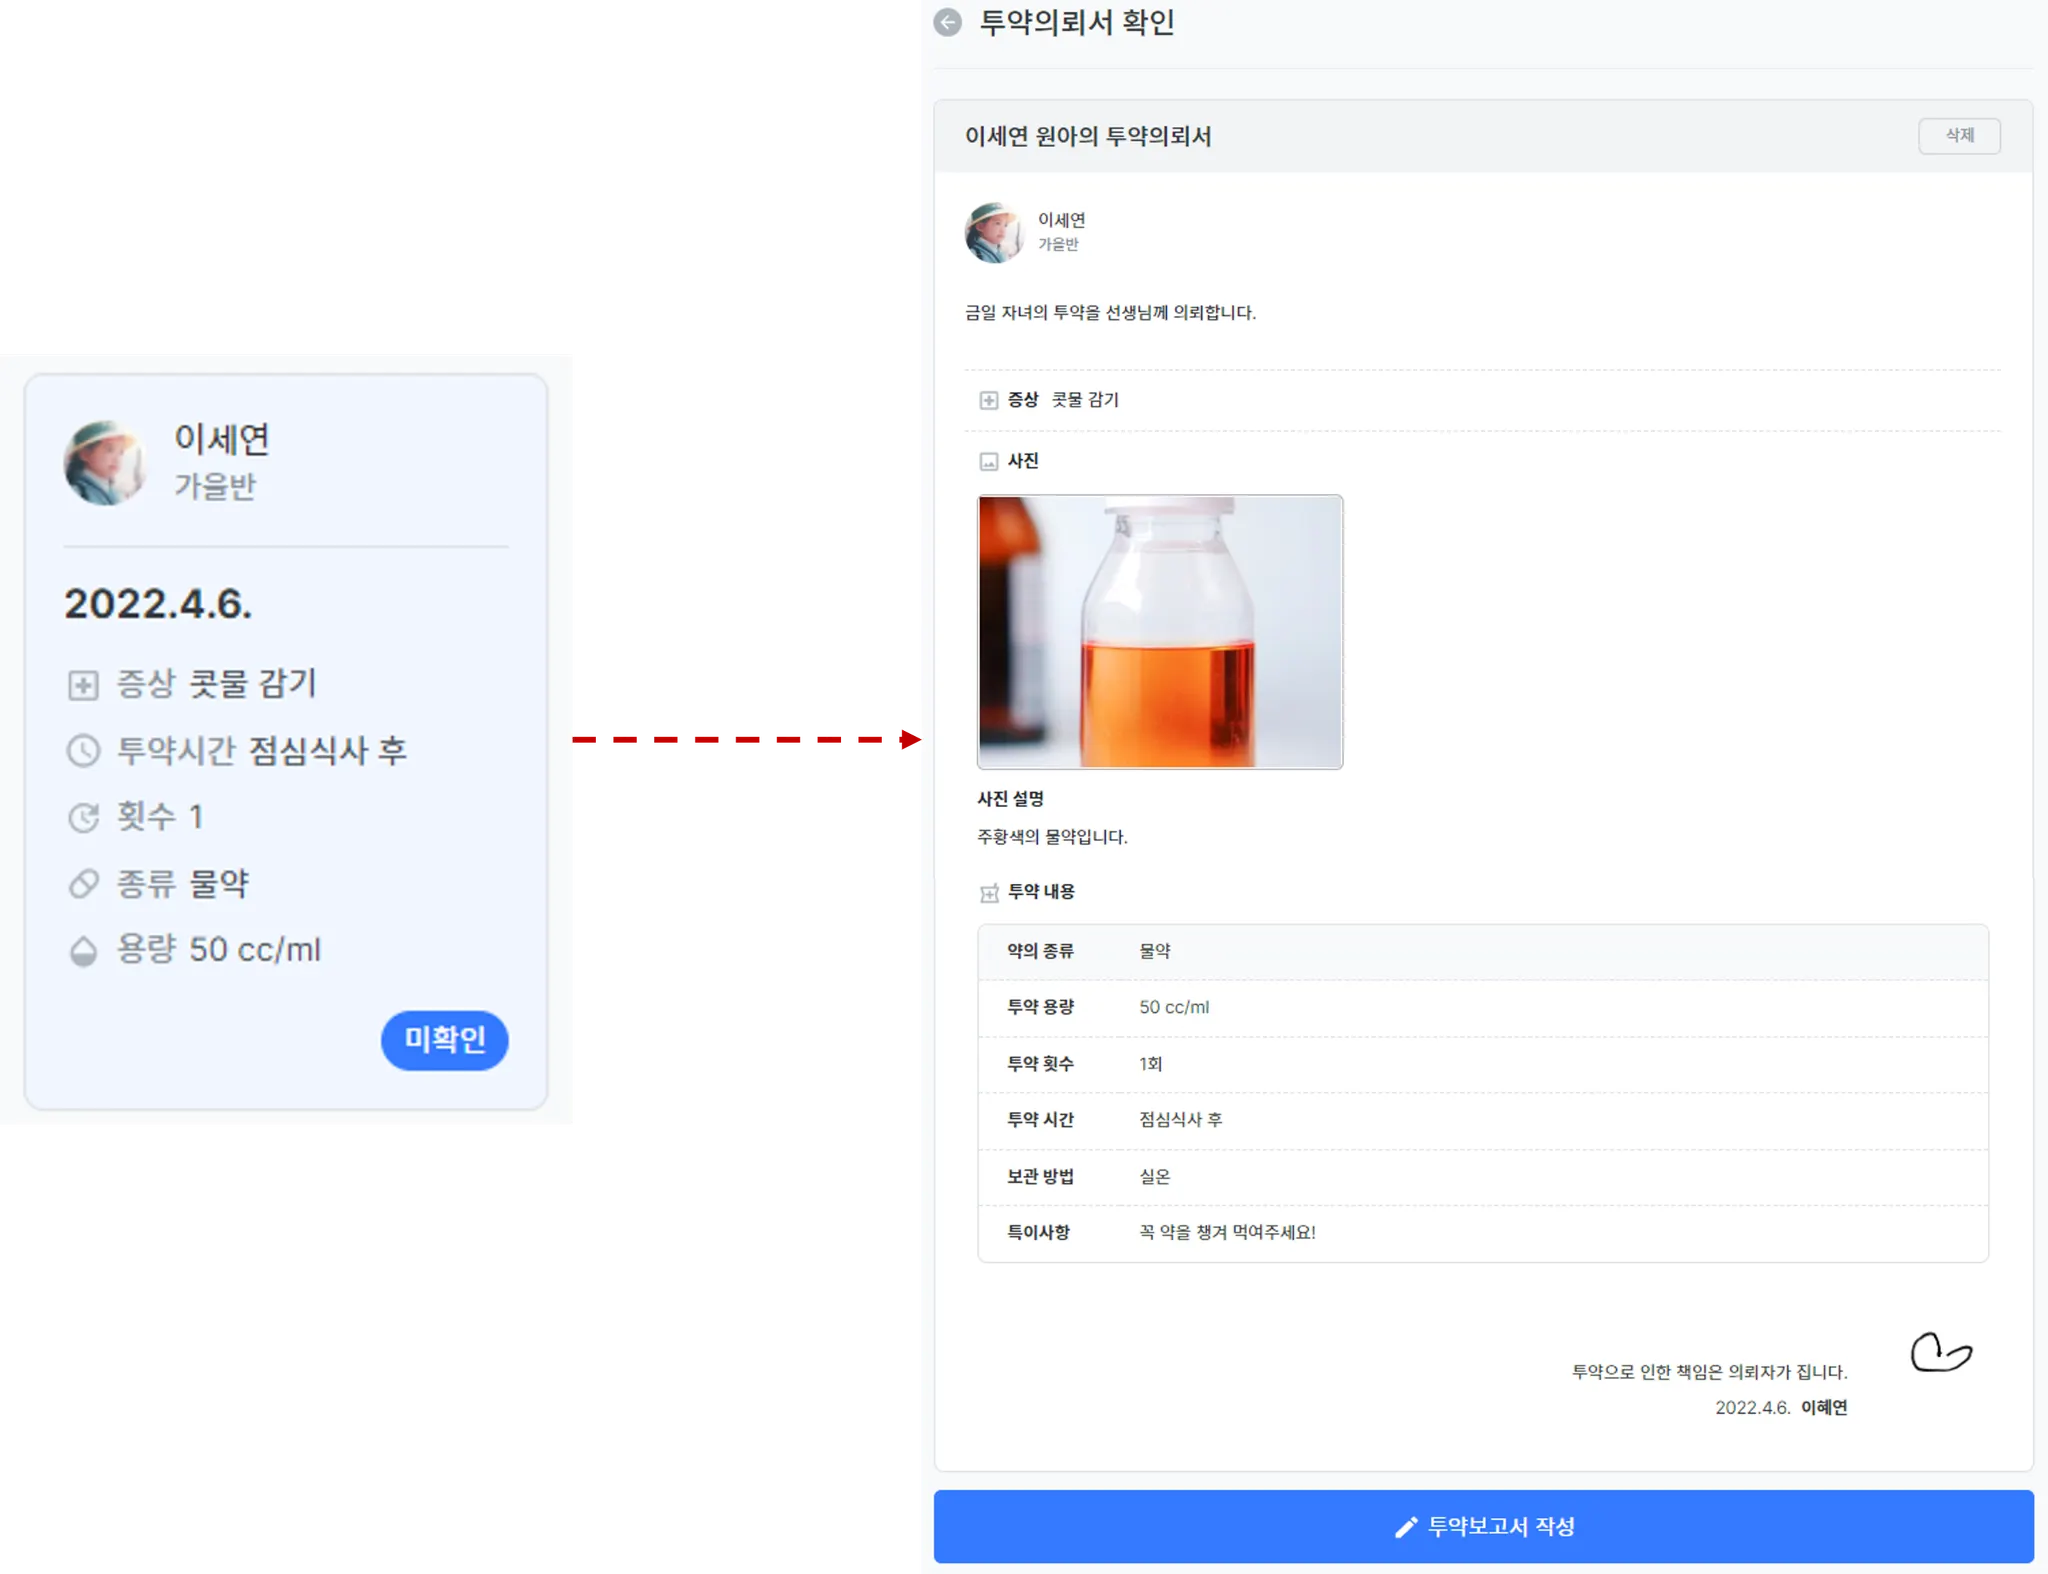Viewport: 2048px width, 1574px height.
Task: Open the orange medicine bottle photo
Action: 1159,631
